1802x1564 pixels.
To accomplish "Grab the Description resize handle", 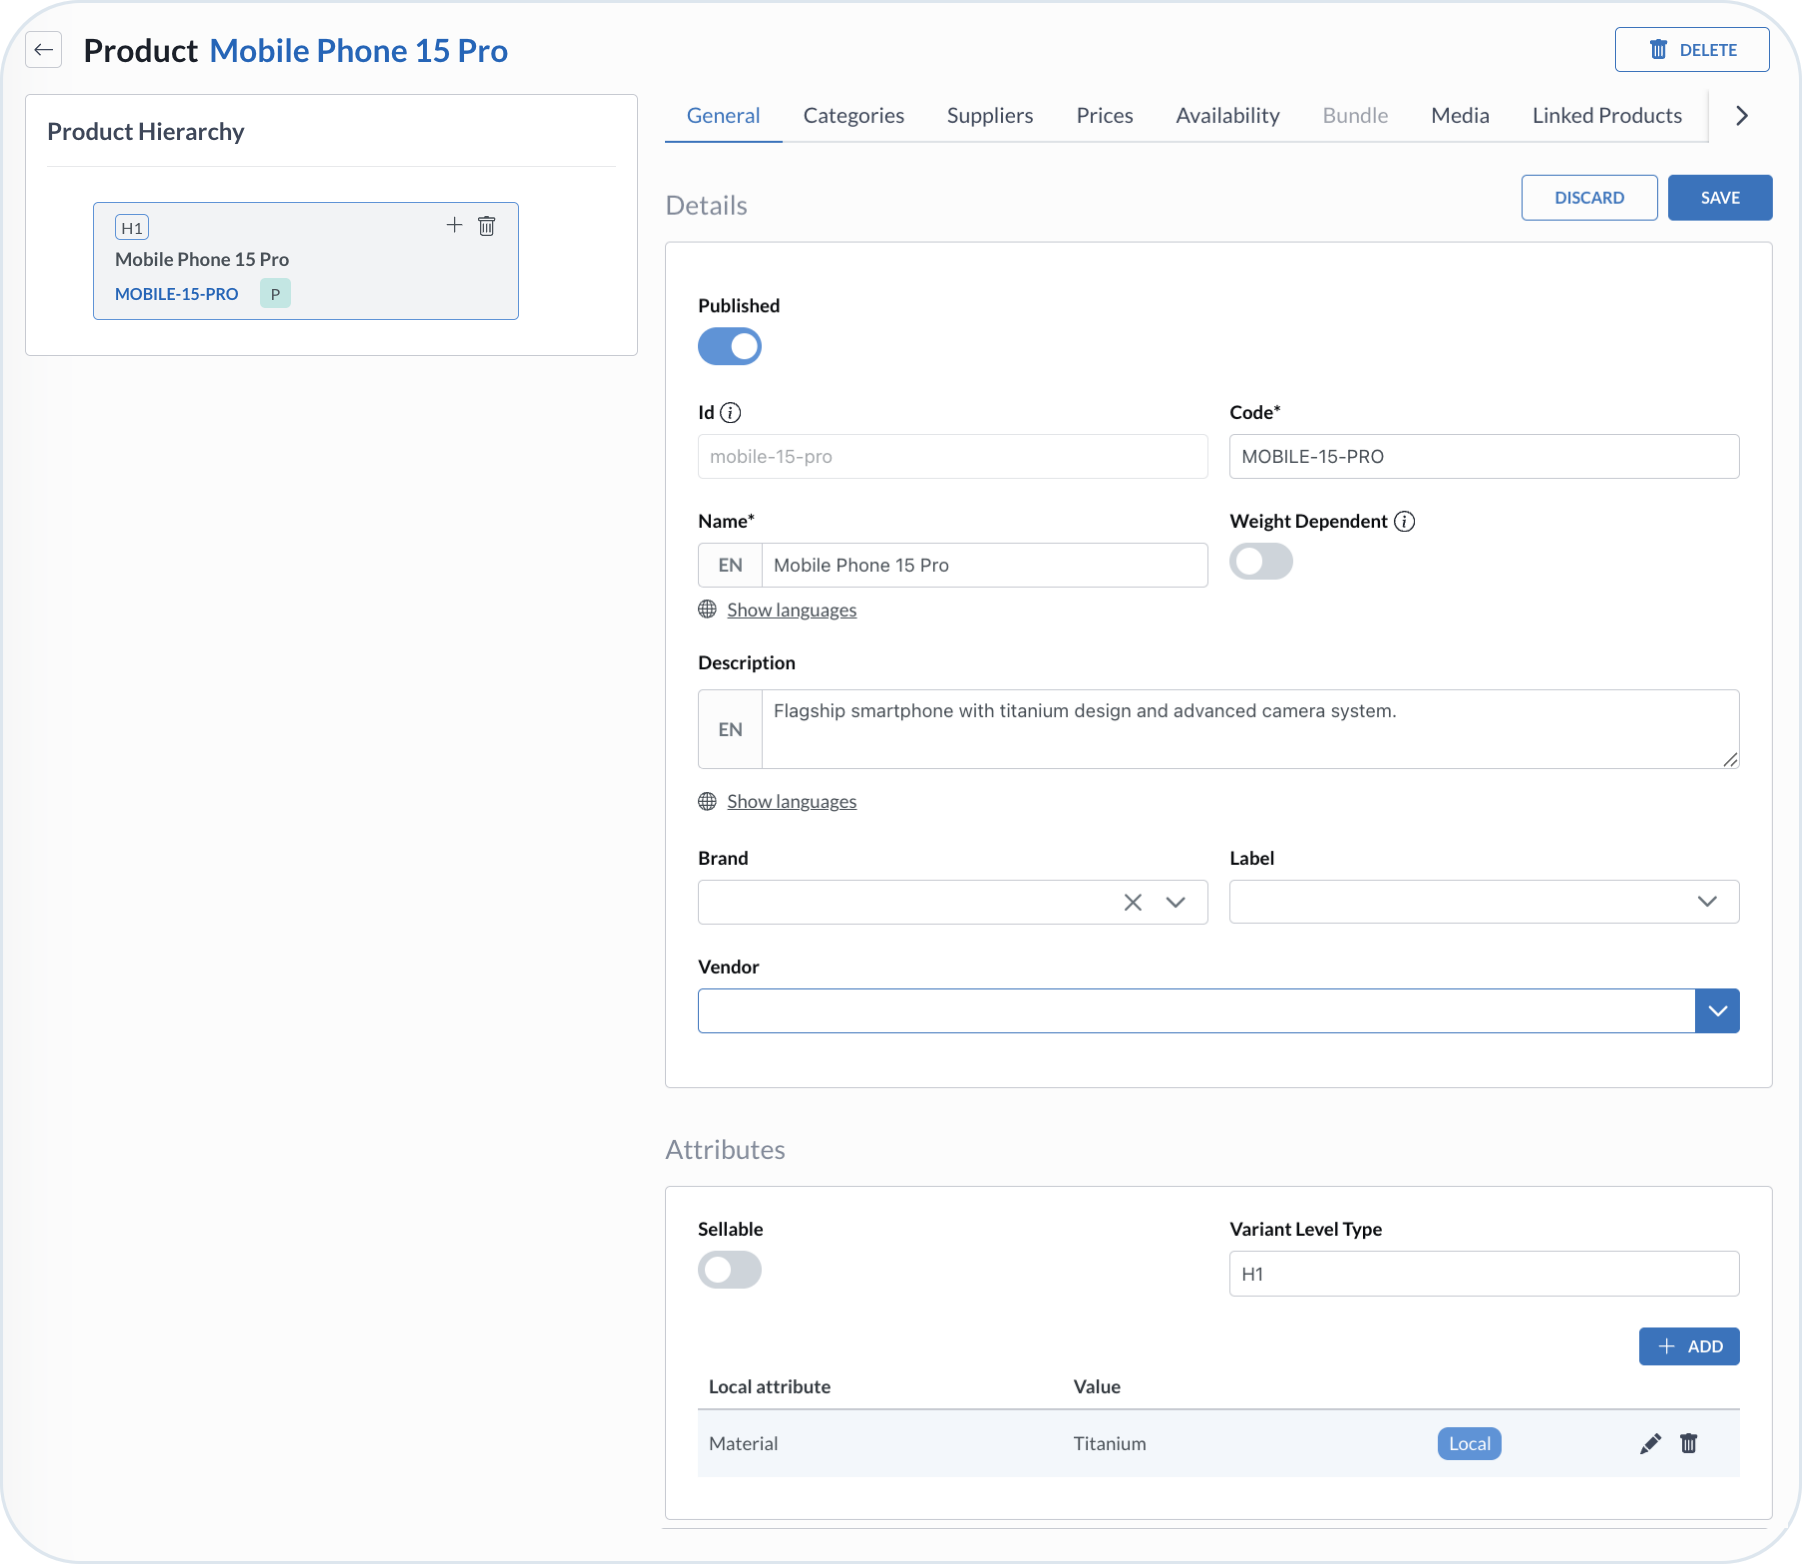I will [1730, 760].
